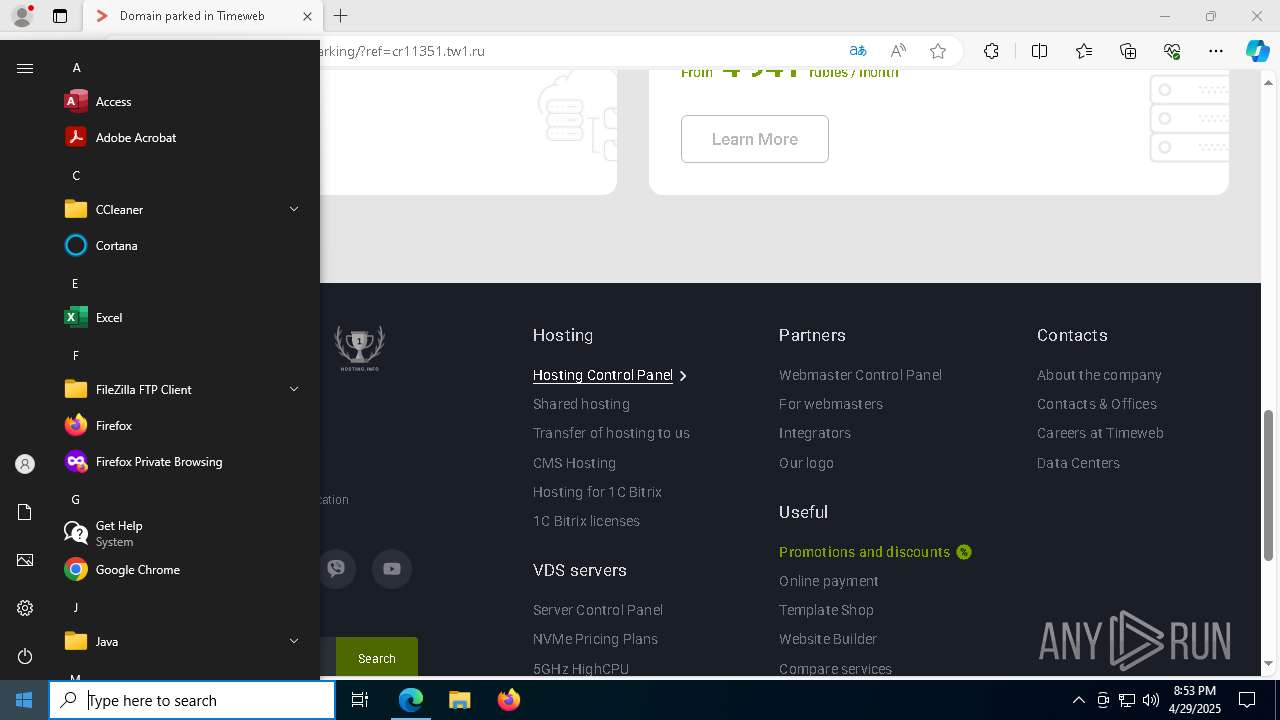1280x720 pixels.
Task: Open Online payment link
Action: 829,581
